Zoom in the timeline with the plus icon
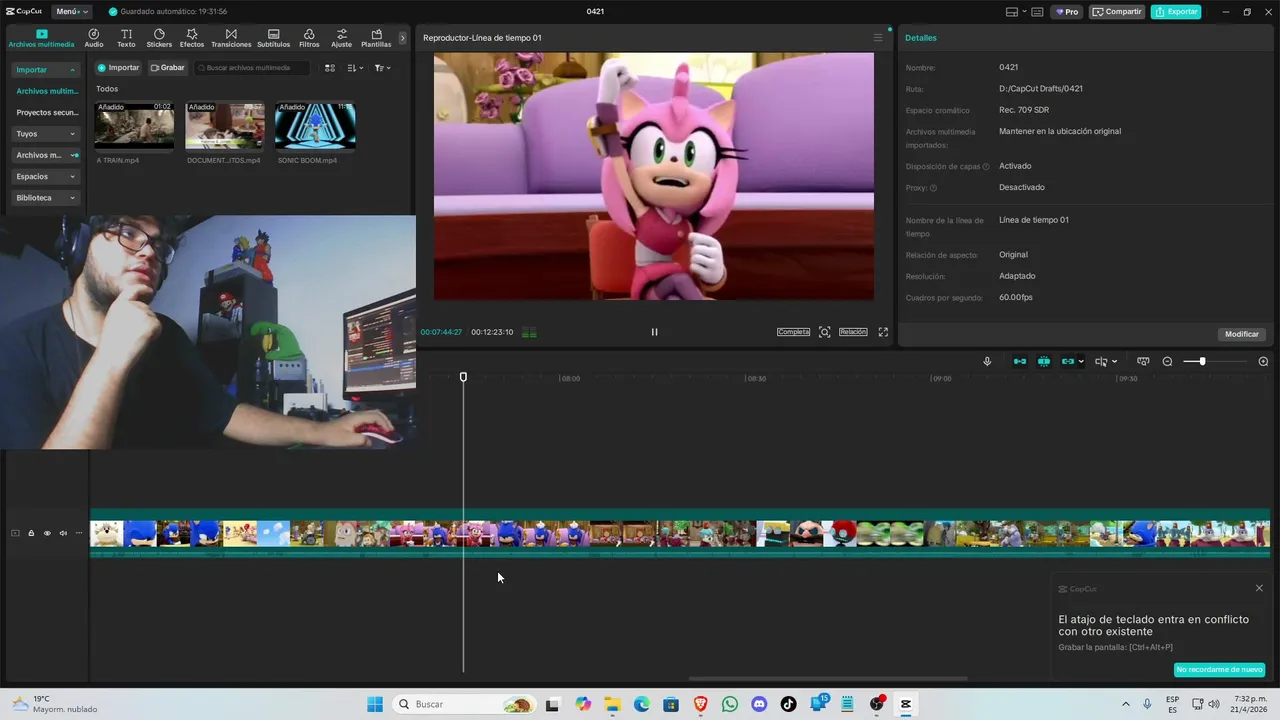The image size is (1280, 720). tap(1263, 362)
